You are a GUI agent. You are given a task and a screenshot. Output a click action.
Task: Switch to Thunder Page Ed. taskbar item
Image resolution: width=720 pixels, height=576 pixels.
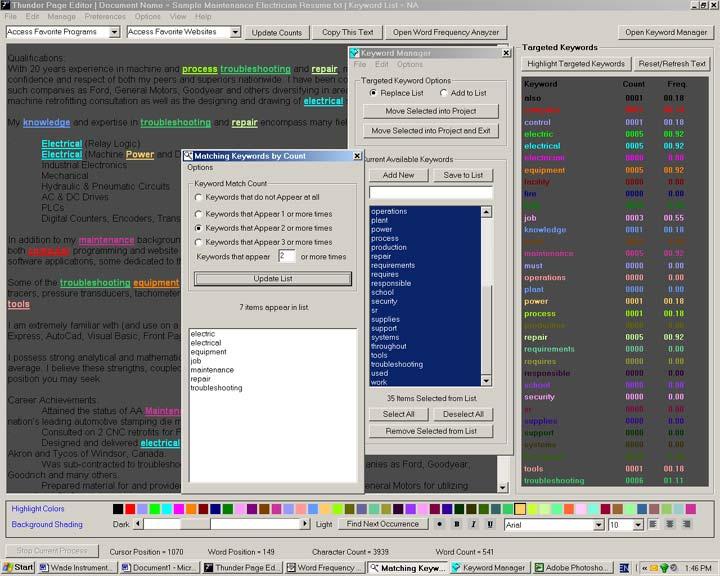242,568
